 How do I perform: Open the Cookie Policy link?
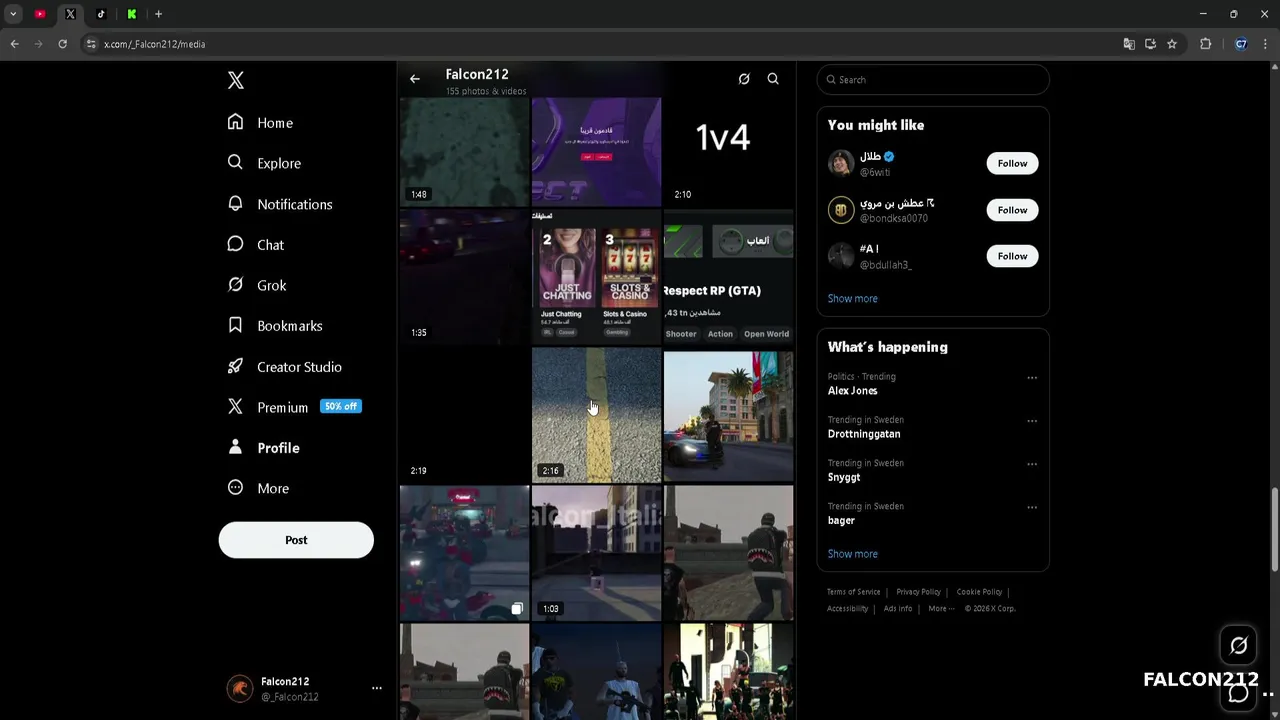coord(979,592)
